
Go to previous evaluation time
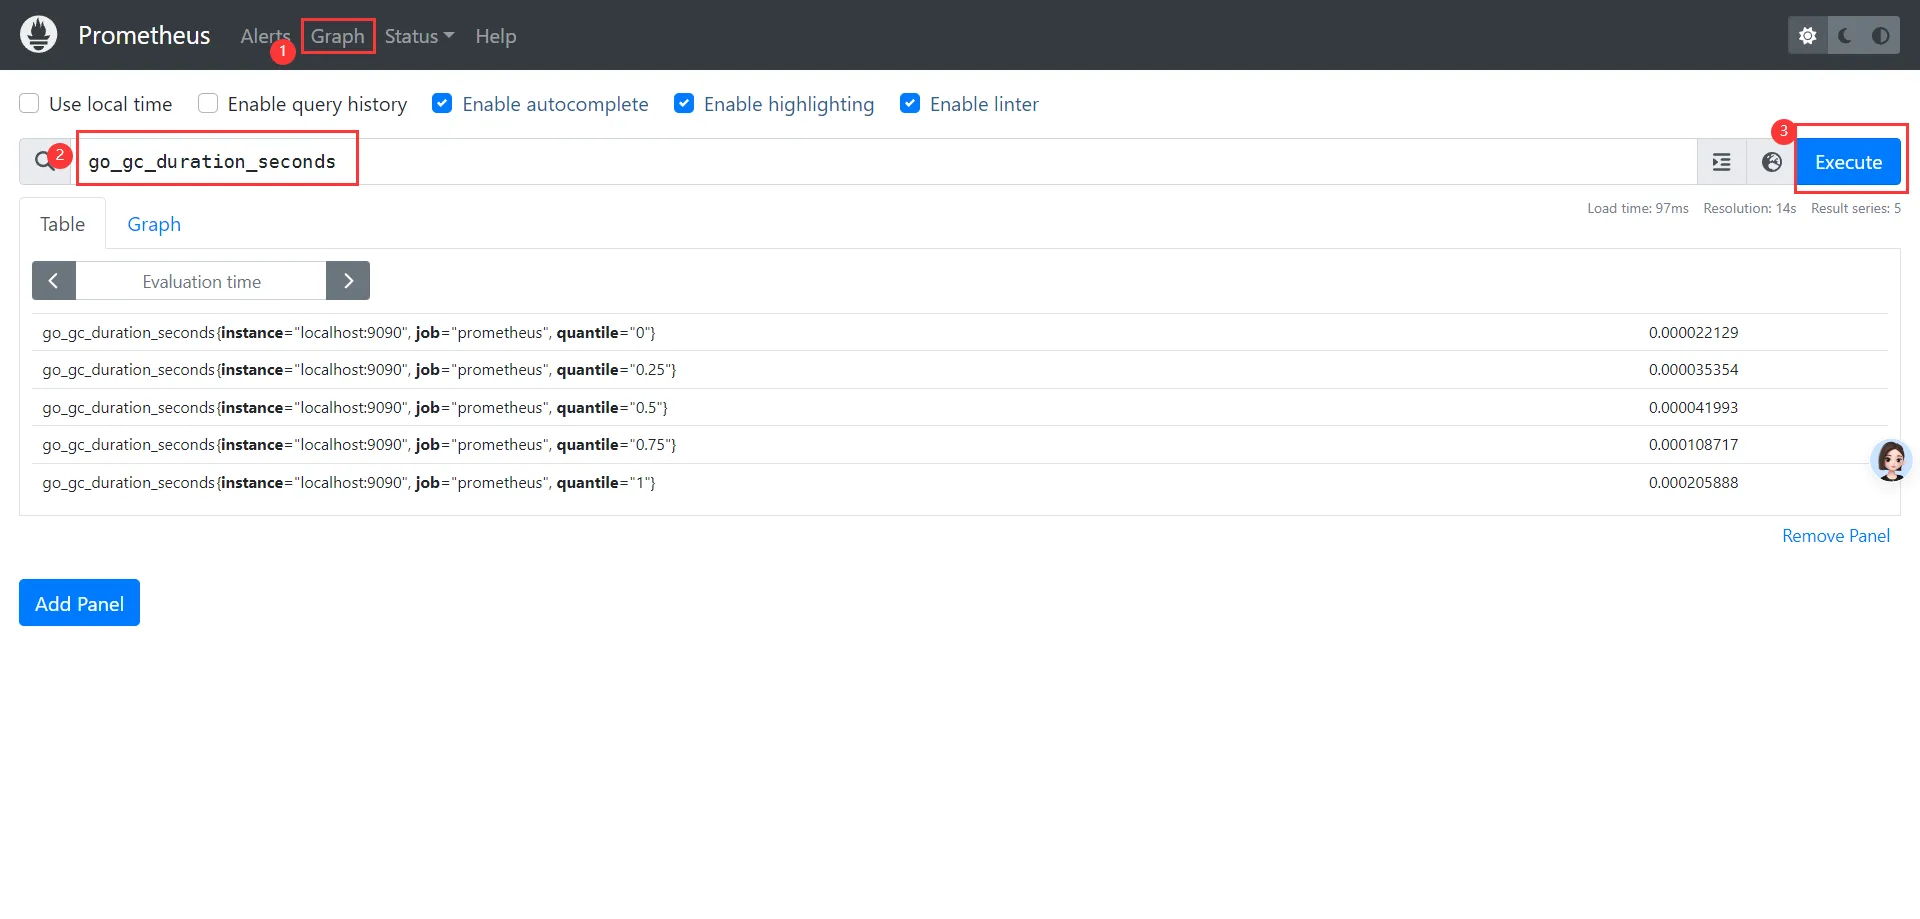click(x=54, y=281)
